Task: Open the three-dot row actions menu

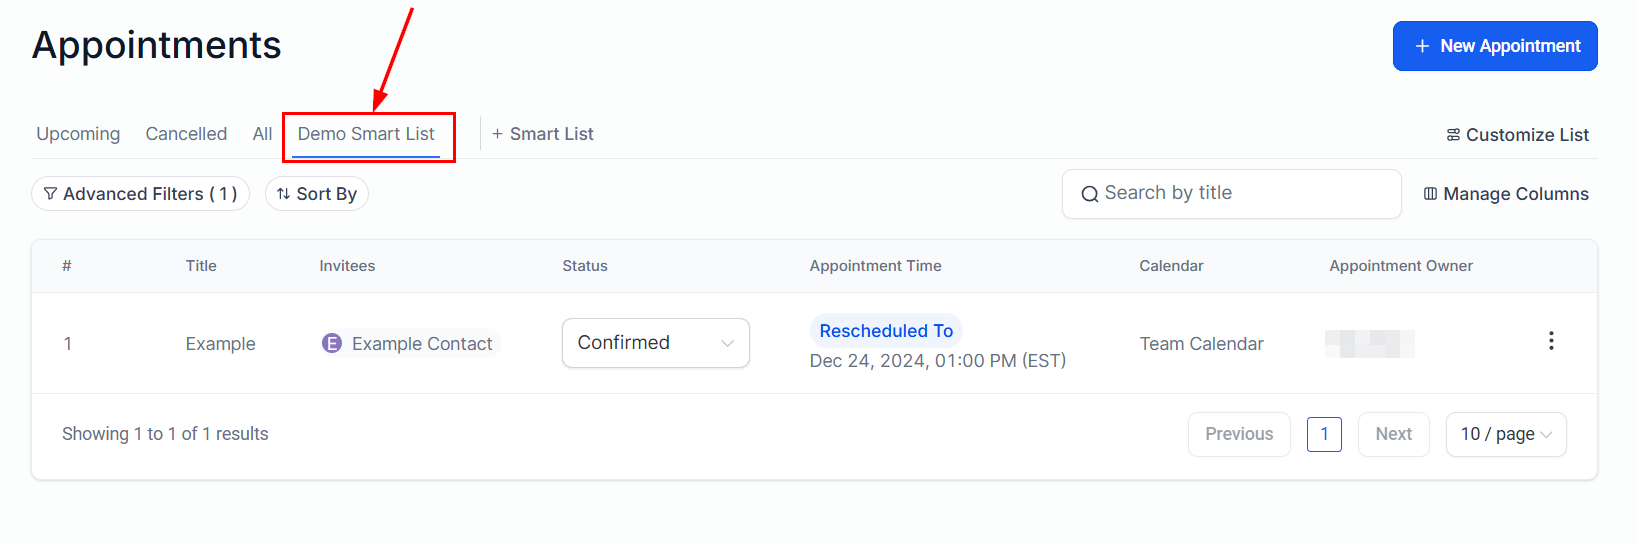Action: tap(1551, 341)
